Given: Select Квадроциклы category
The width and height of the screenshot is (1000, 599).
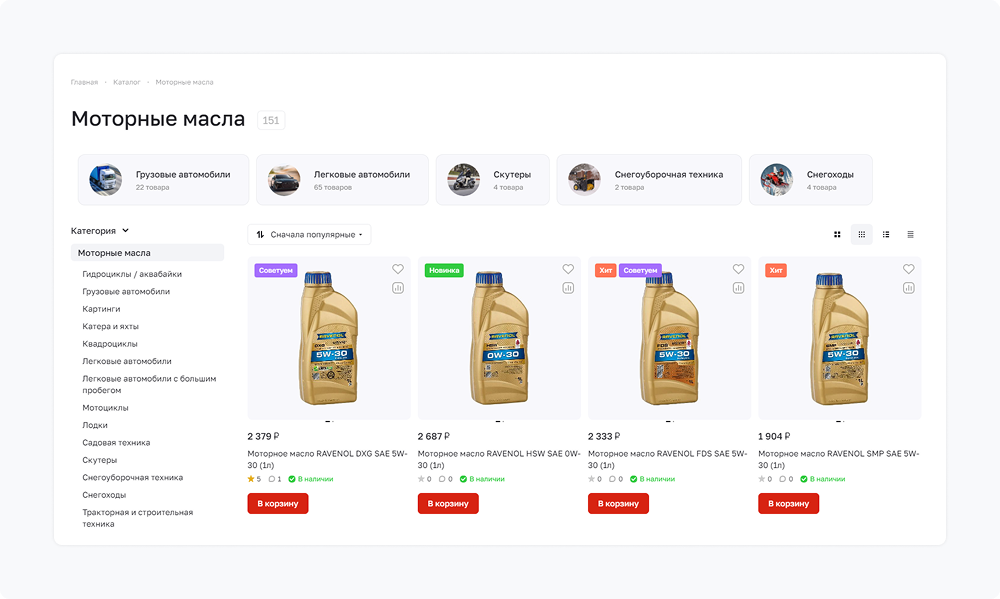Looking at the screenshot, I should [110, 344].
